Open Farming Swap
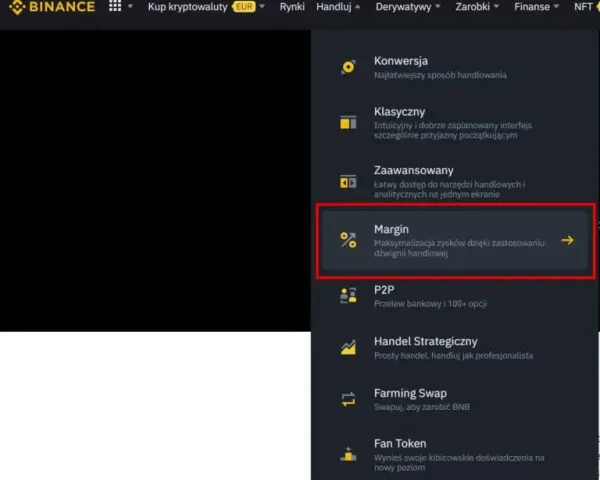600x480 pixels. coord(455,399)
